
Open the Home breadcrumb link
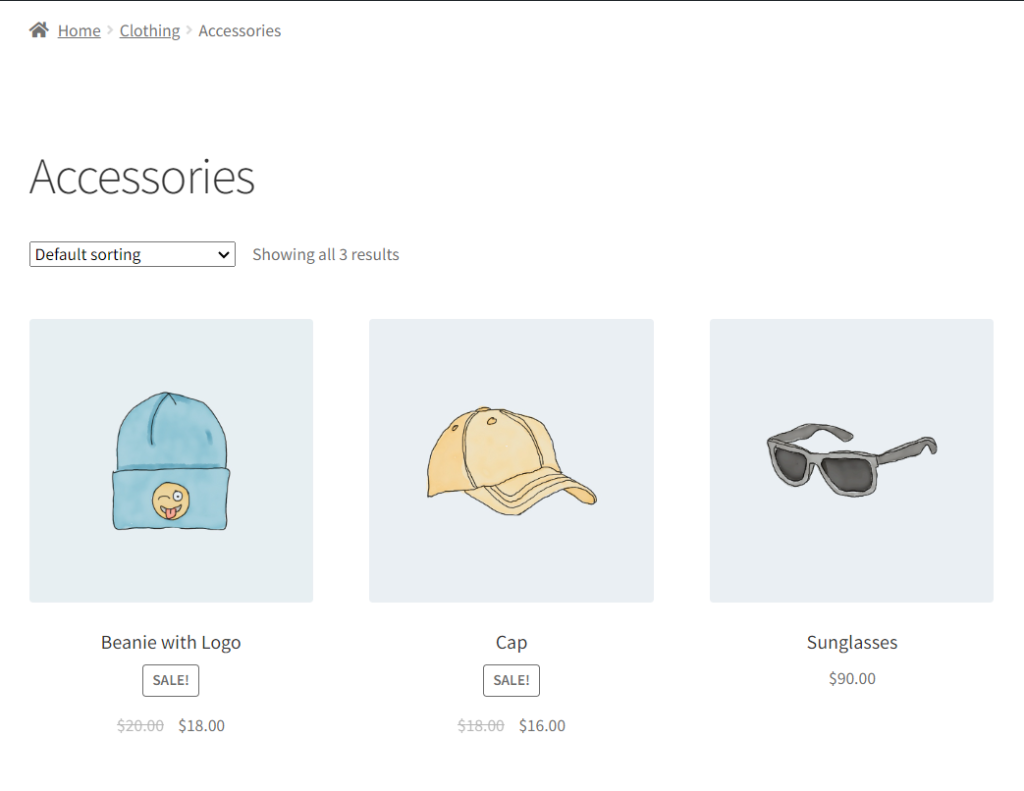coord(79,31)
